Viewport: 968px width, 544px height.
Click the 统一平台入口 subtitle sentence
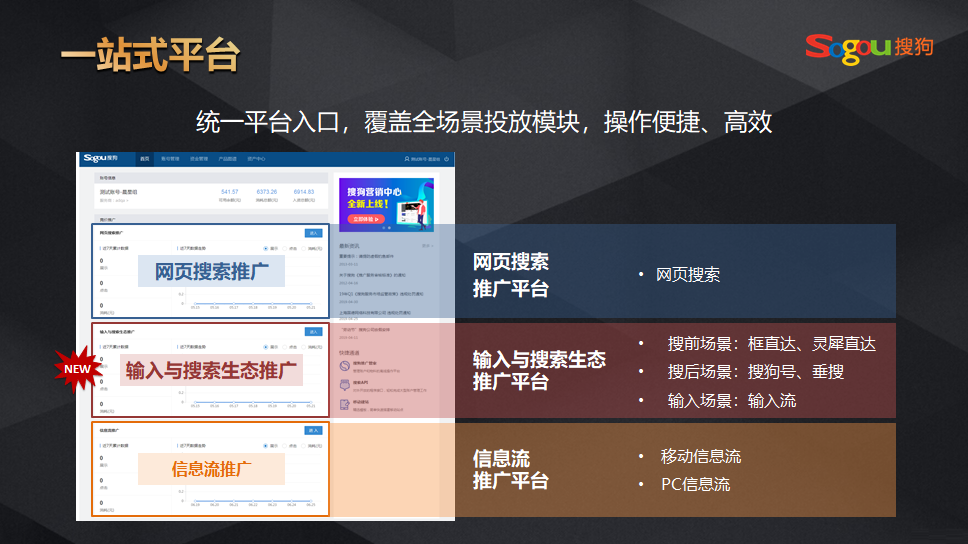tap(483, 122)
